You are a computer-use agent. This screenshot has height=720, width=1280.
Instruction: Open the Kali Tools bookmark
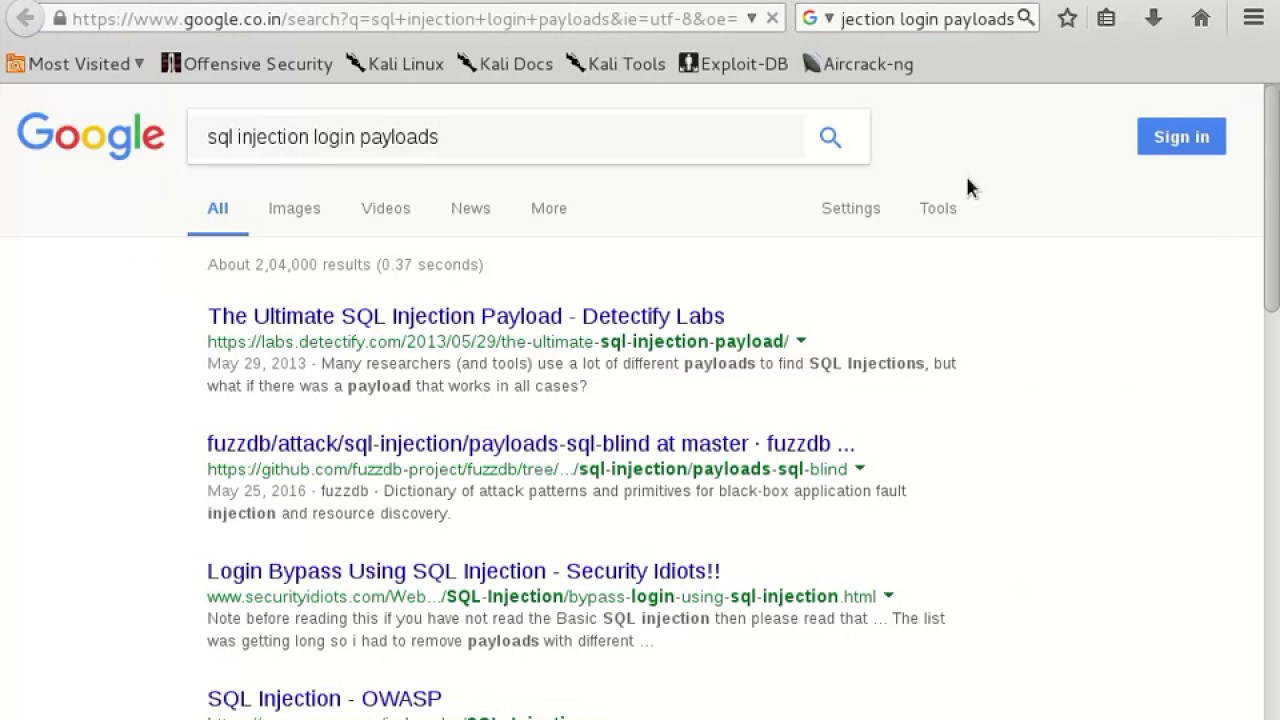[x=616, y=64]
